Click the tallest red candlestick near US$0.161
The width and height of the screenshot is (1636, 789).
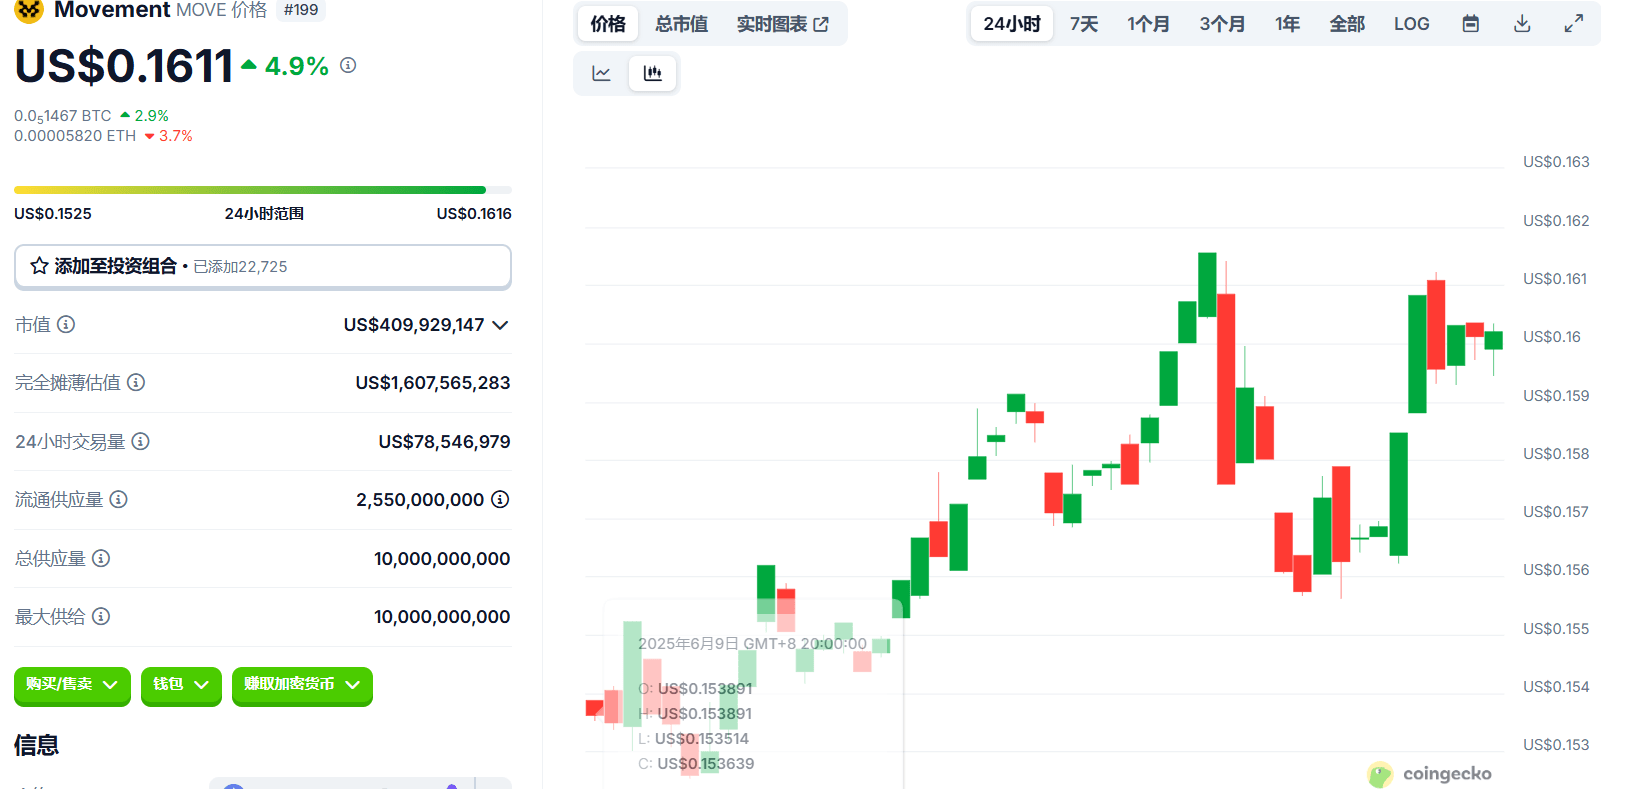(x=1226, y=389)
